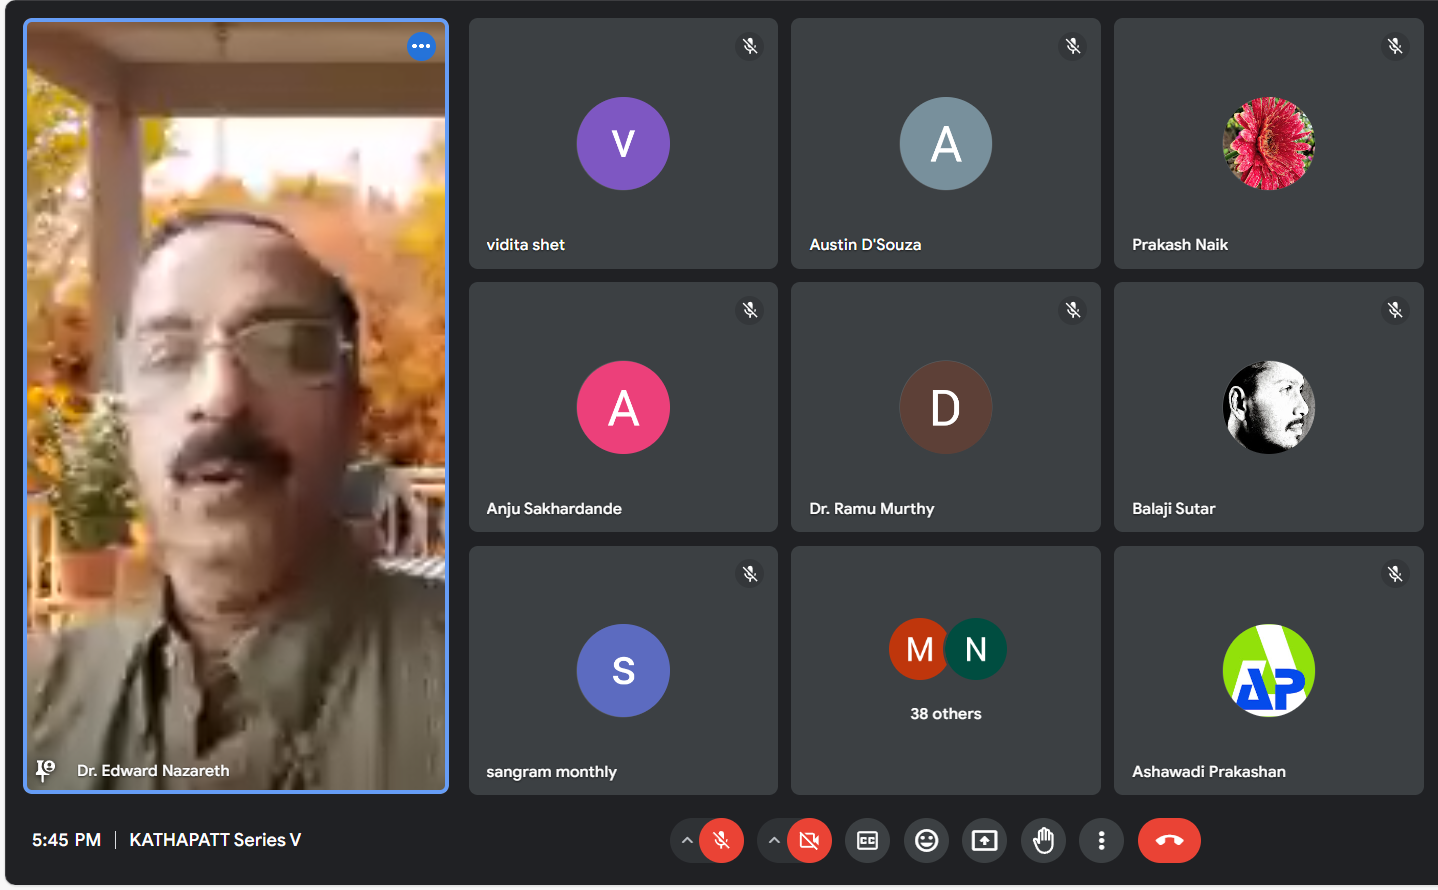Click the present screen icon
Viewport: 1438px width, 890px height.
[x=984, y=841]
